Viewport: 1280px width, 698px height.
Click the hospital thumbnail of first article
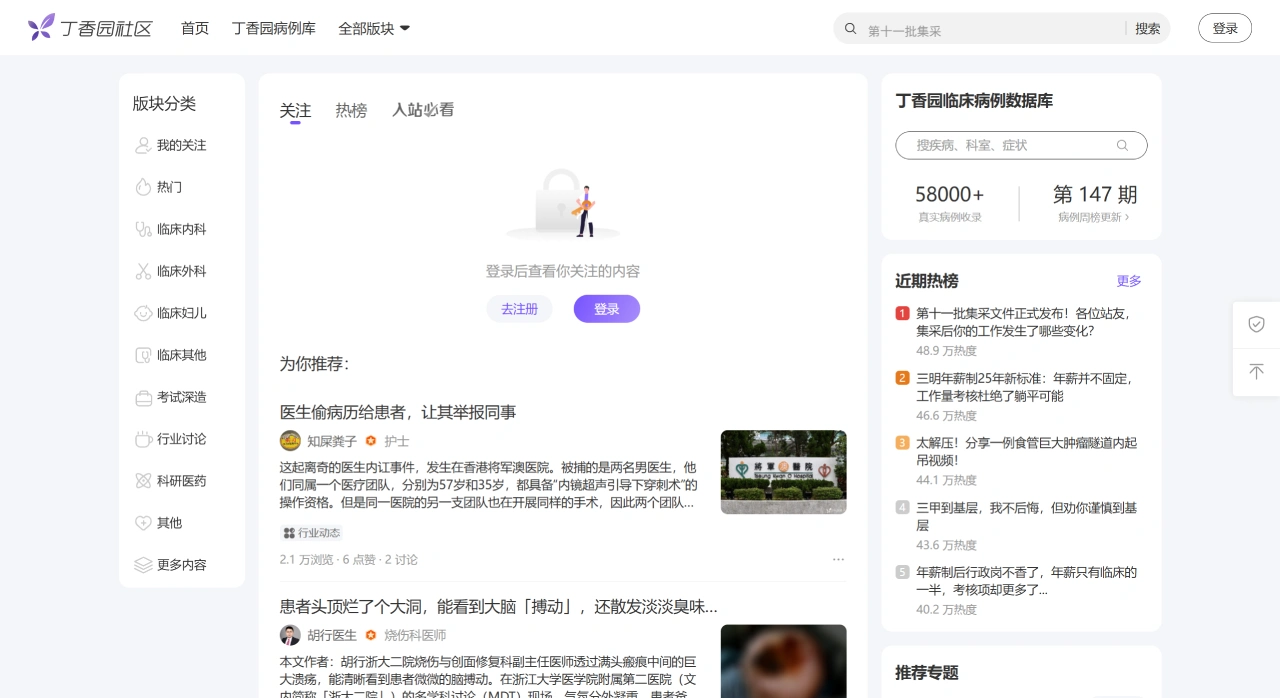(x=783, y=472)
